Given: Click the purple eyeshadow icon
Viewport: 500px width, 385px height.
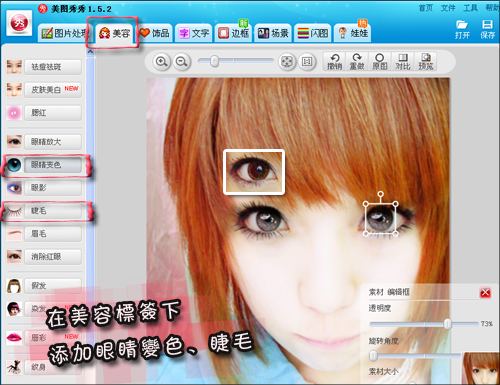Looking at the screenshot, I should tap(14, 188).
